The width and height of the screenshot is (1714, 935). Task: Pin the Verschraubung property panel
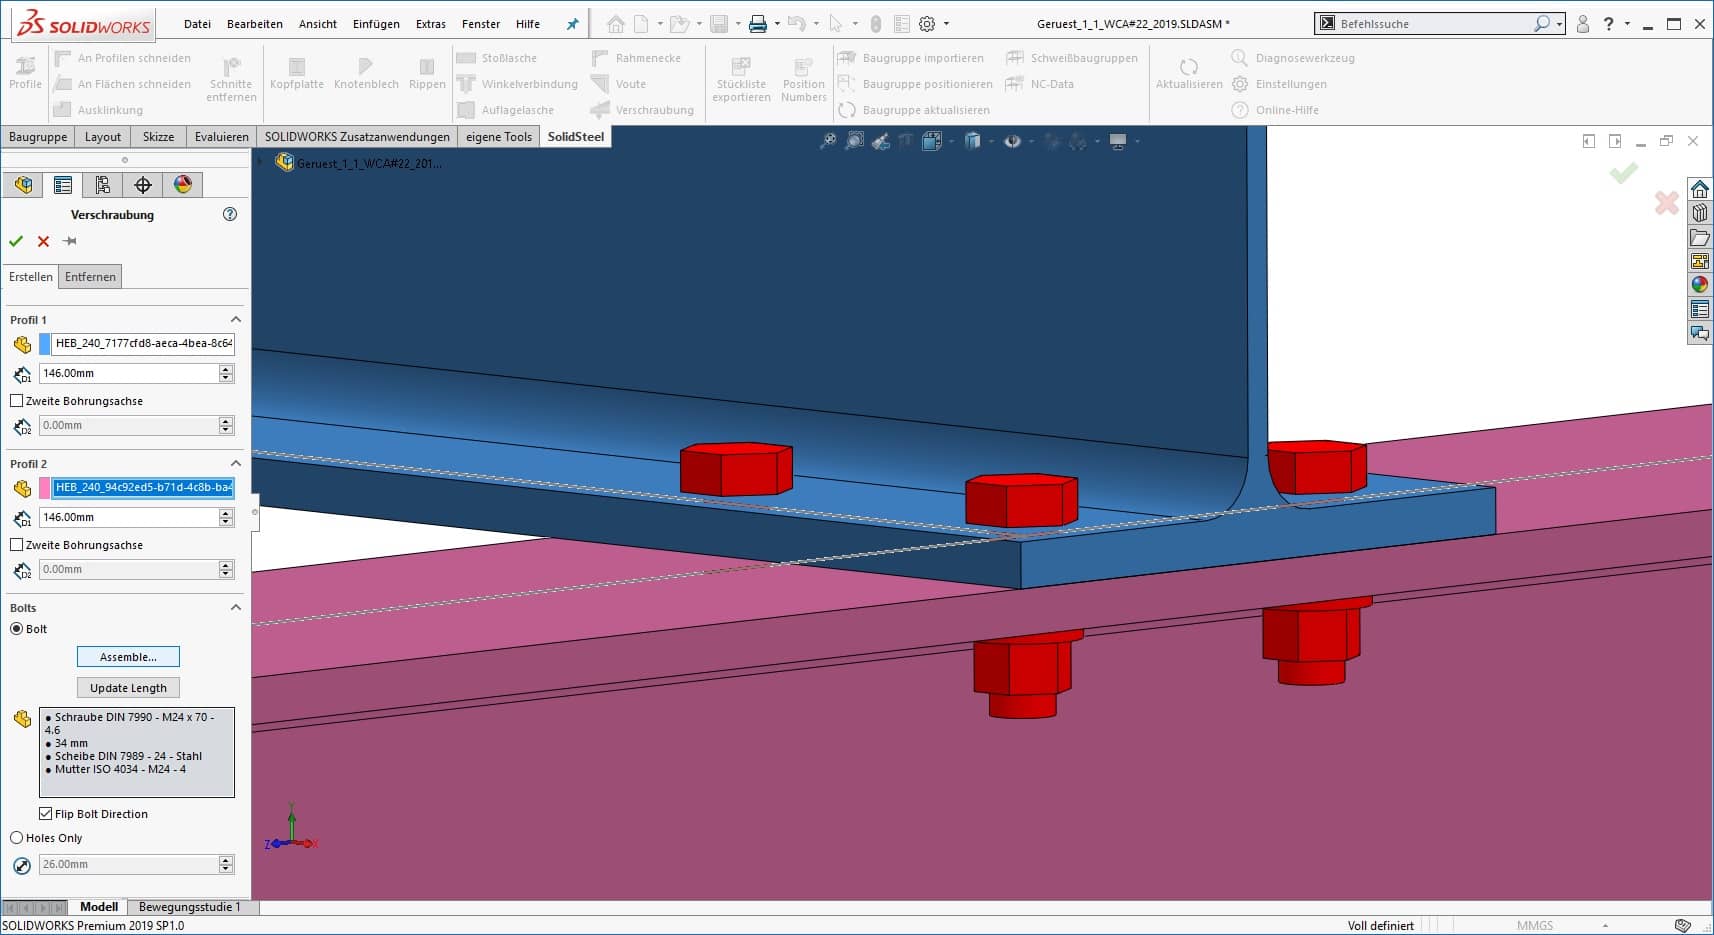click(x=69, y=241)
